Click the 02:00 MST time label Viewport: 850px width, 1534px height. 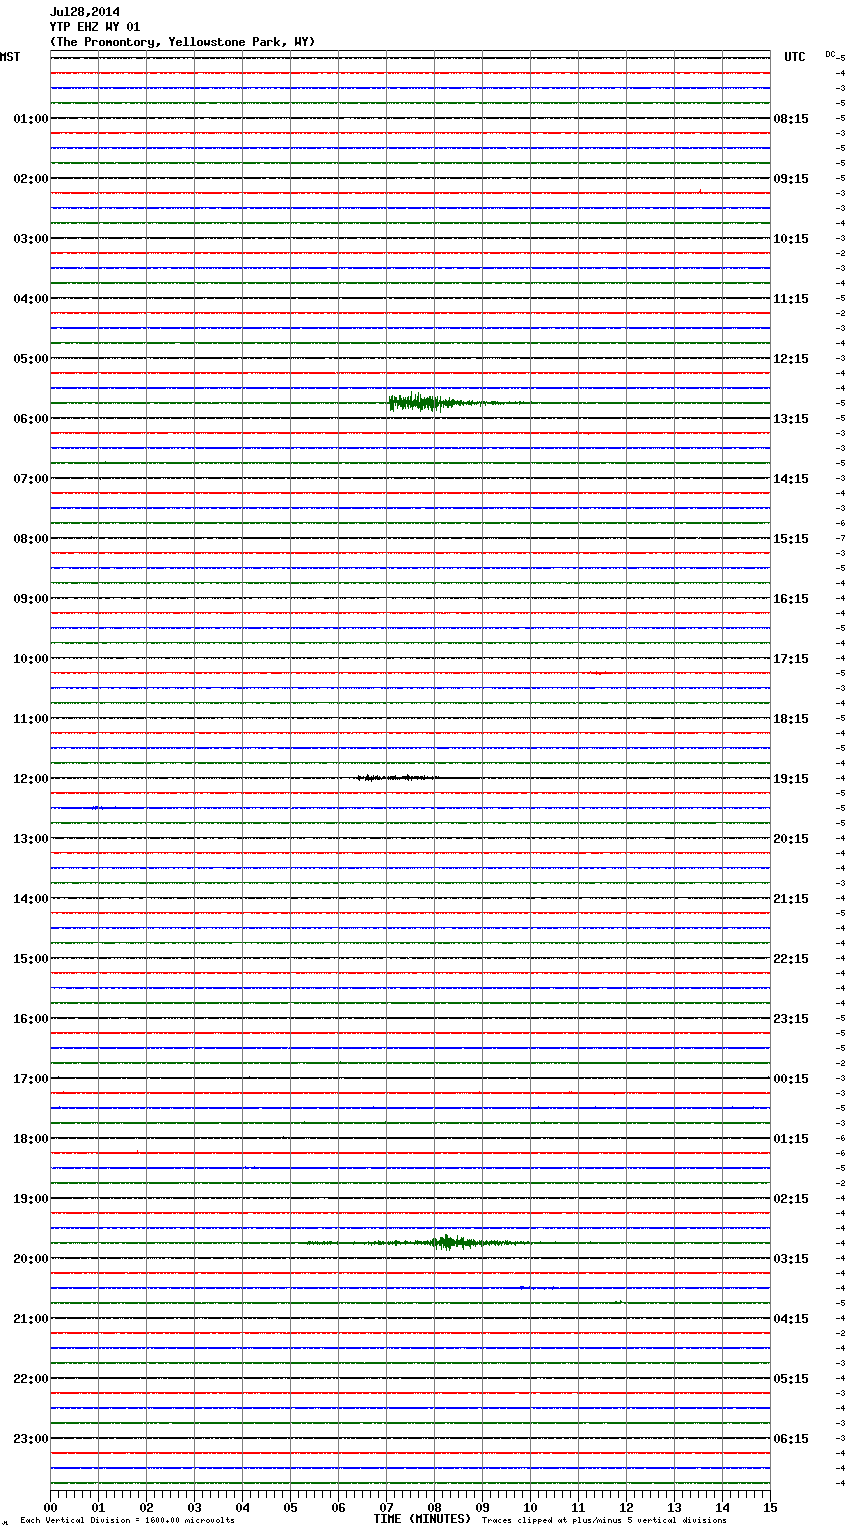click(x=31, y=179)
